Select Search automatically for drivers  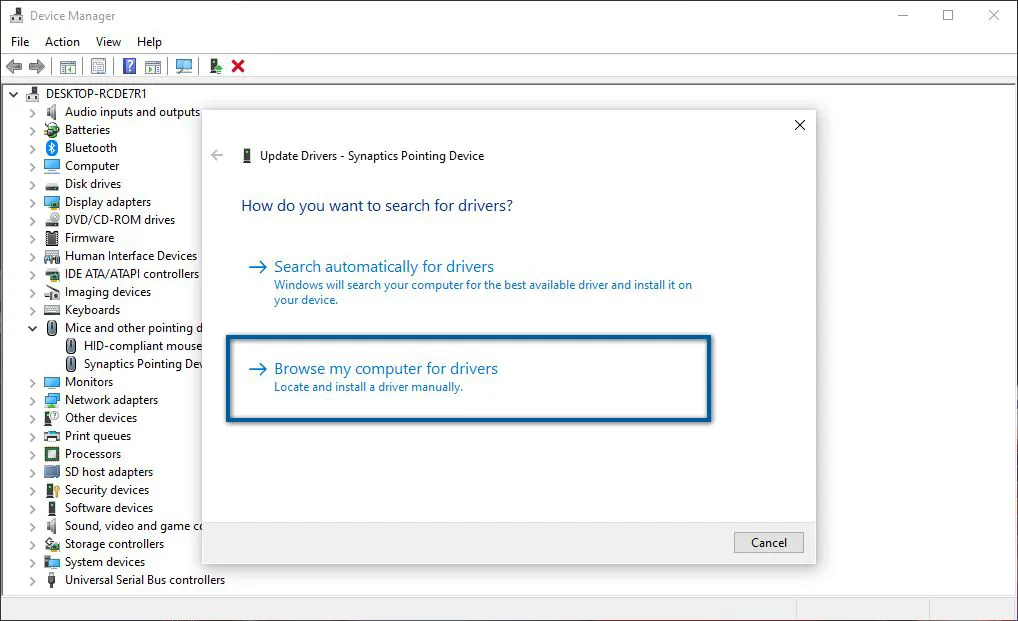[x=384, y=266]
